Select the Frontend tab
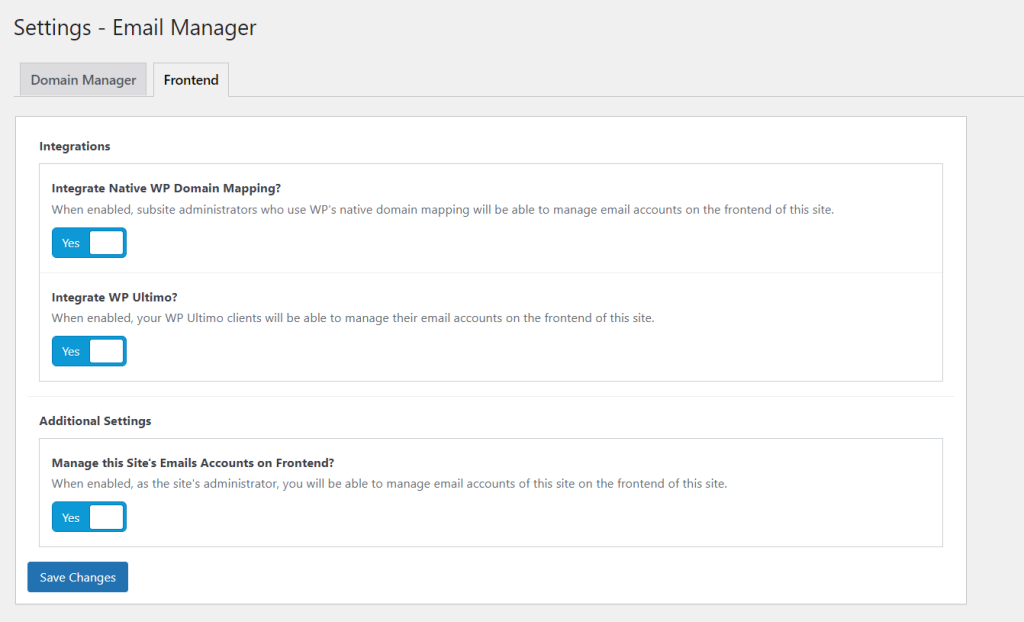The image size is (1024, 622). (190, 79)
